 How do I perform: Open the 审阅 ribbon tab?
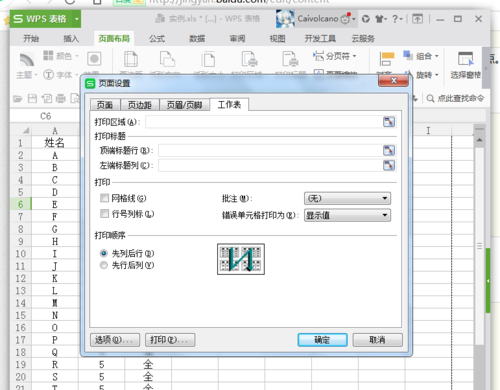tap(237, 39)
